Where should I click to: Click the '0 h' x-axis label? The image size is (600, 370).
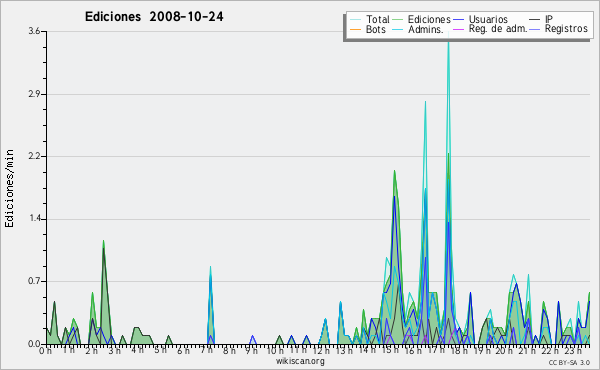point(45,350)
